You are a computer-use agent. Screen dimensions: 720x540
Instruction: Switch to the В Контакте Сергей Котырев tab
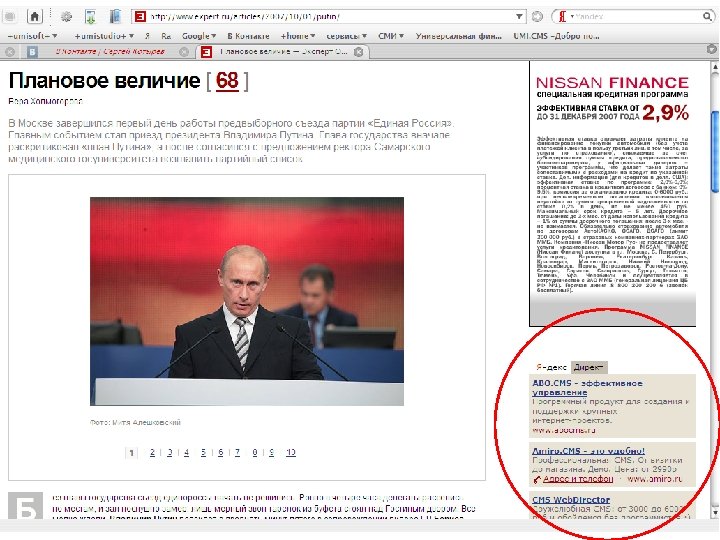110,51
